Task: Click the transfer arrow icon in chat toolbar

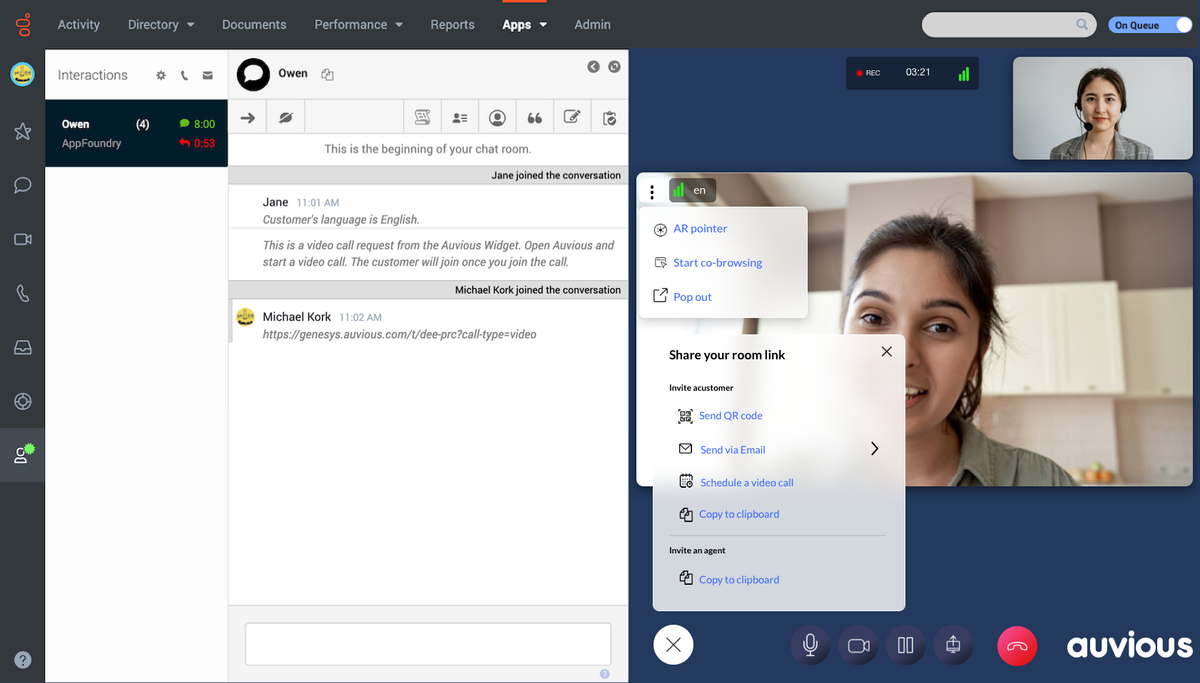Action: point(248,118)
